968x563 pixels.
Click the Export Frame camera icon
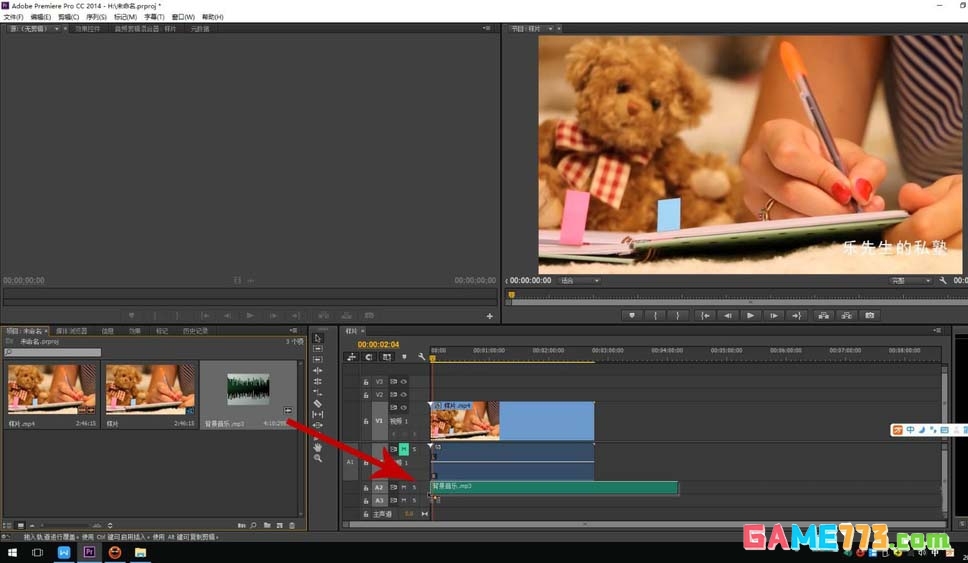870,315
